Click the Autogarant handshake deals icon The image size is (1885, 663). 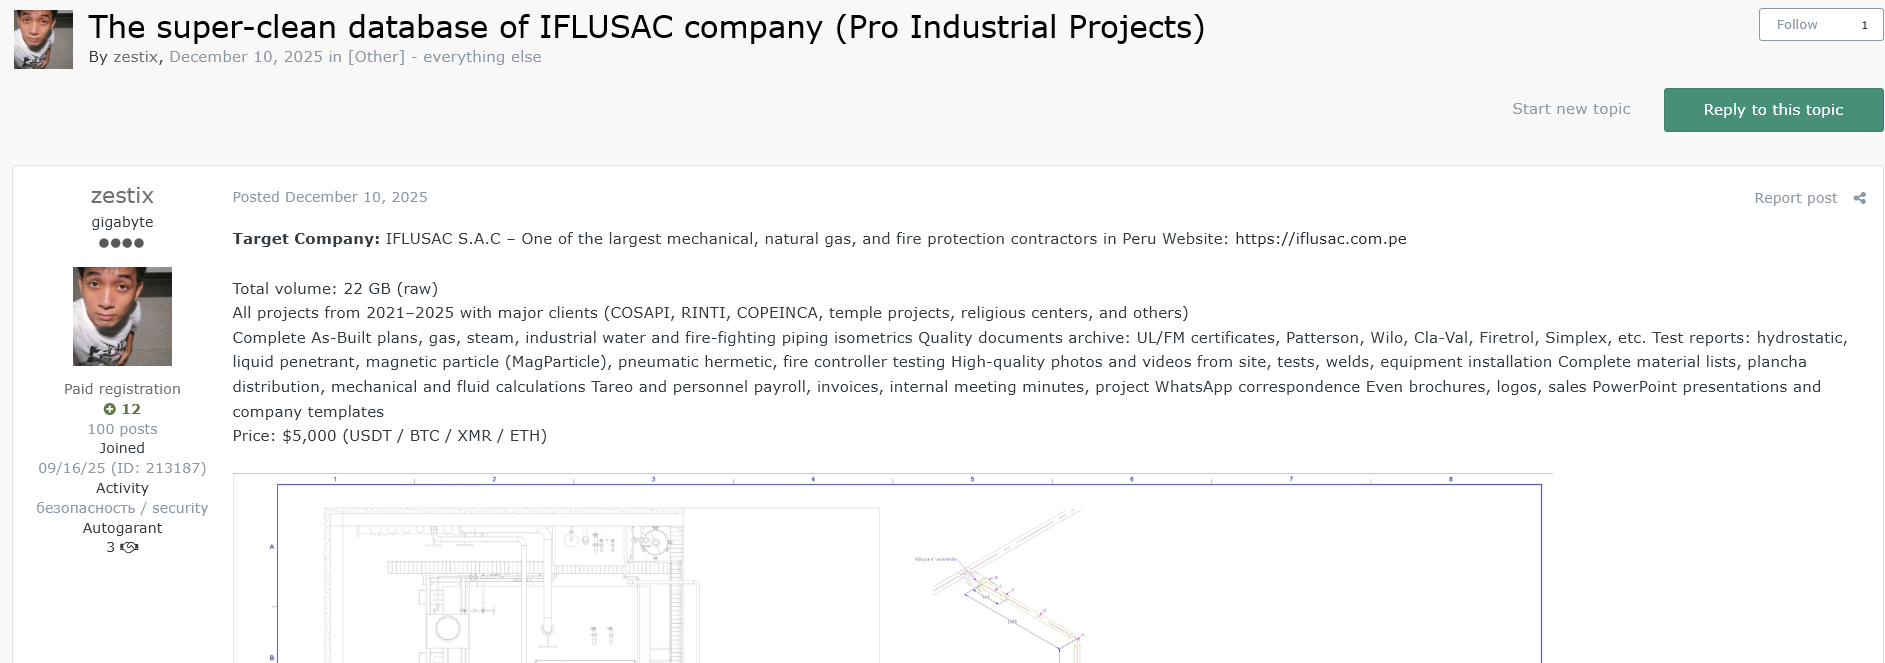coord(129,547)
